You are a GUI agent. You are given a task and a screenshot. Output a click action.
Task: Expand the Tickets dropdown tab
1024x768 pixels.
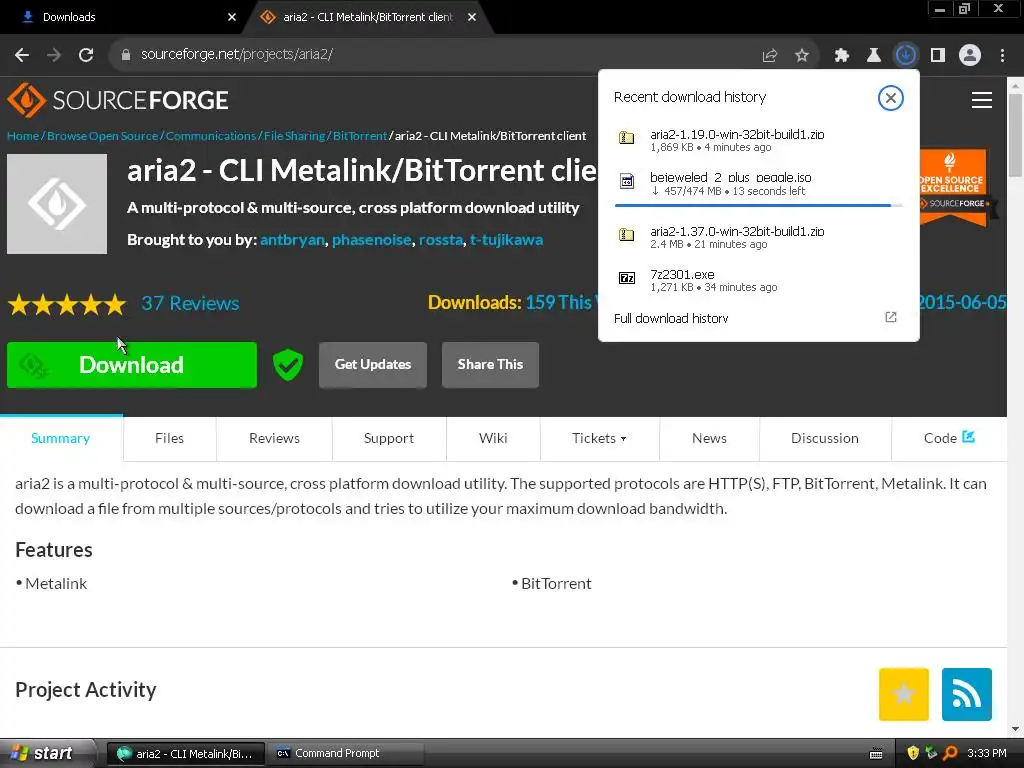click(600, 438)
